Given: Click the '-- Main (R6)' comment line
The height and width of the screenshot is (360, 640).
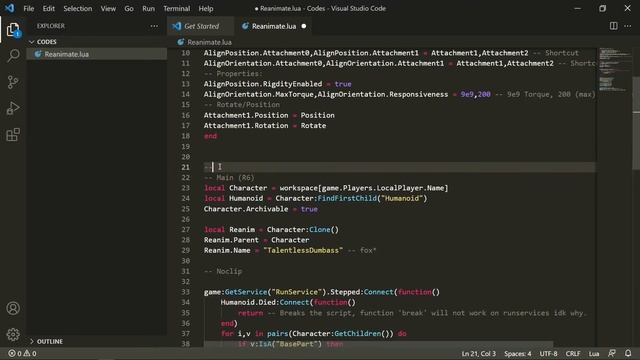Looking at the screenshot, I should click(x=229, y=178).
